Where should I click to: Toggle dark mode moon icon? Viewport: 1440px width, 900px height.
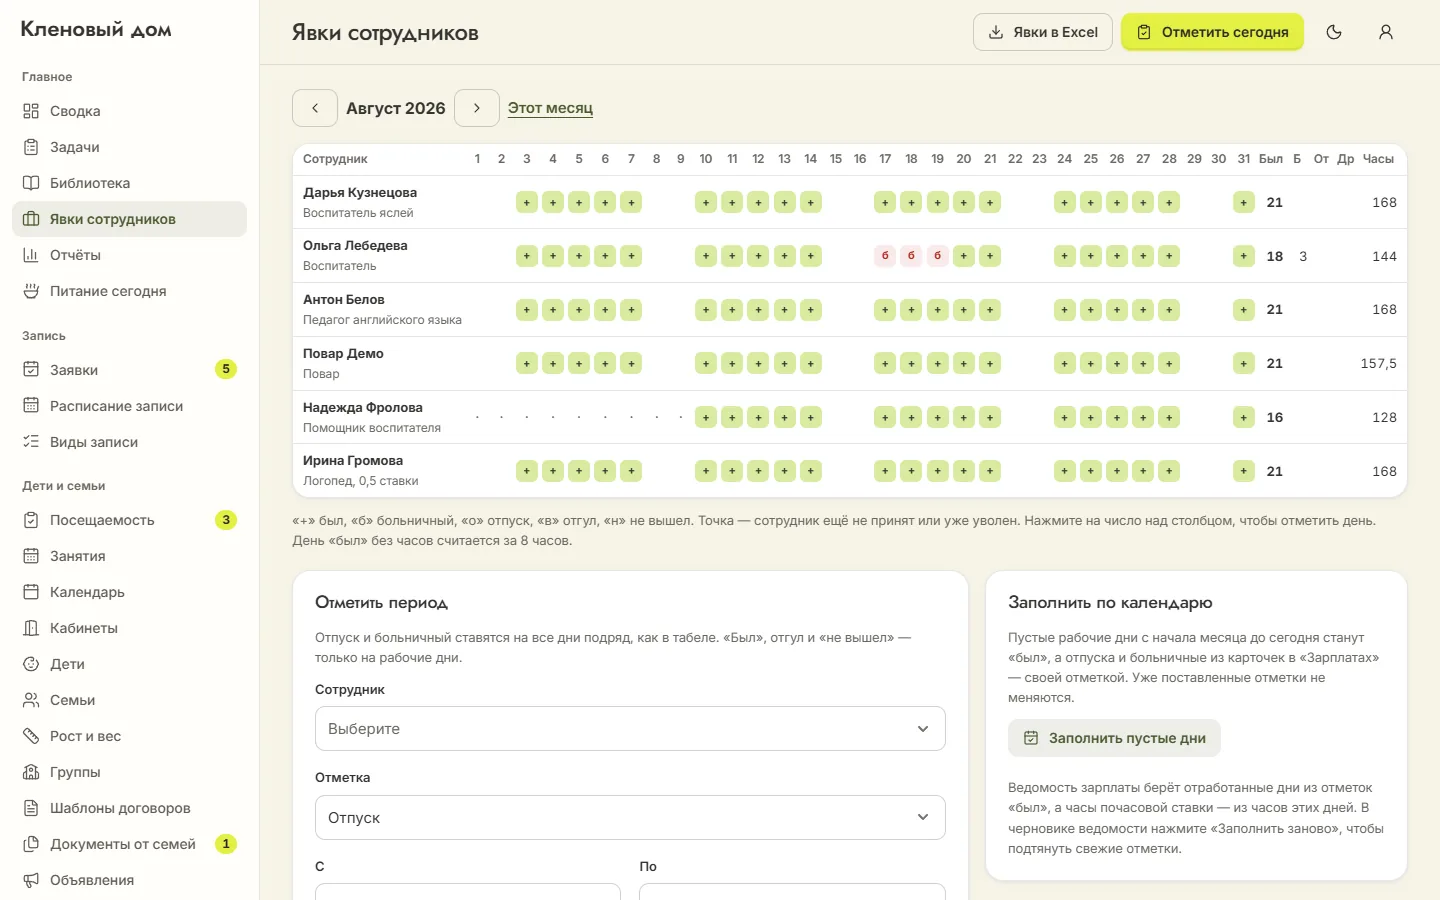point(1334,32)
